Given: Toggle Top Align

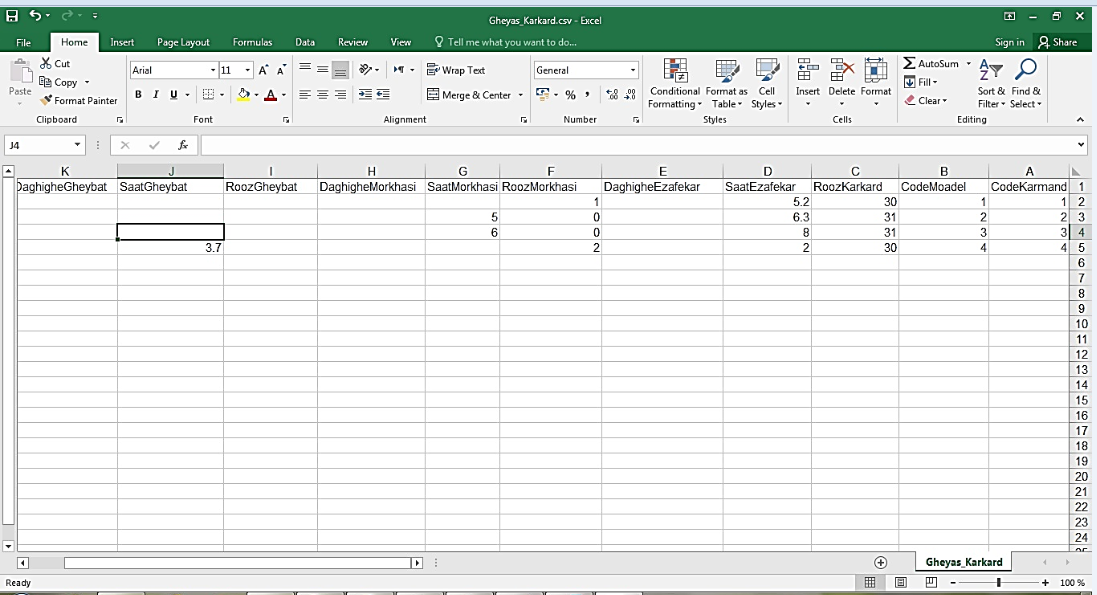Looking at the screenshot, I should coord(305,69).
